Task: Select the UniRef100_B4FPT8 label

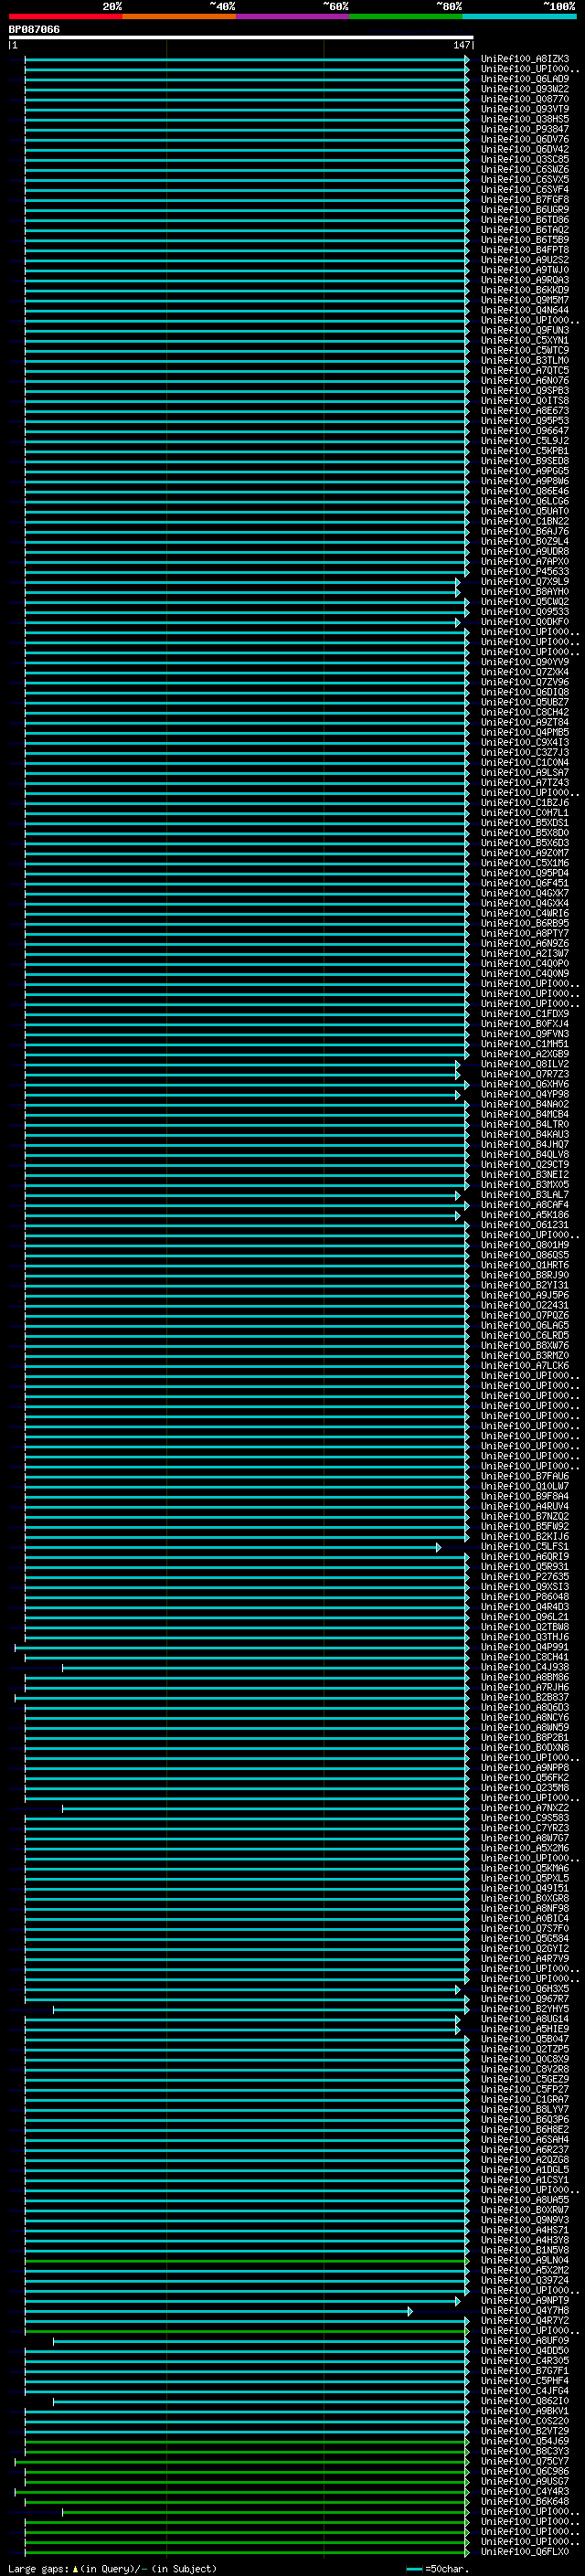Action: tap(525, 250)
